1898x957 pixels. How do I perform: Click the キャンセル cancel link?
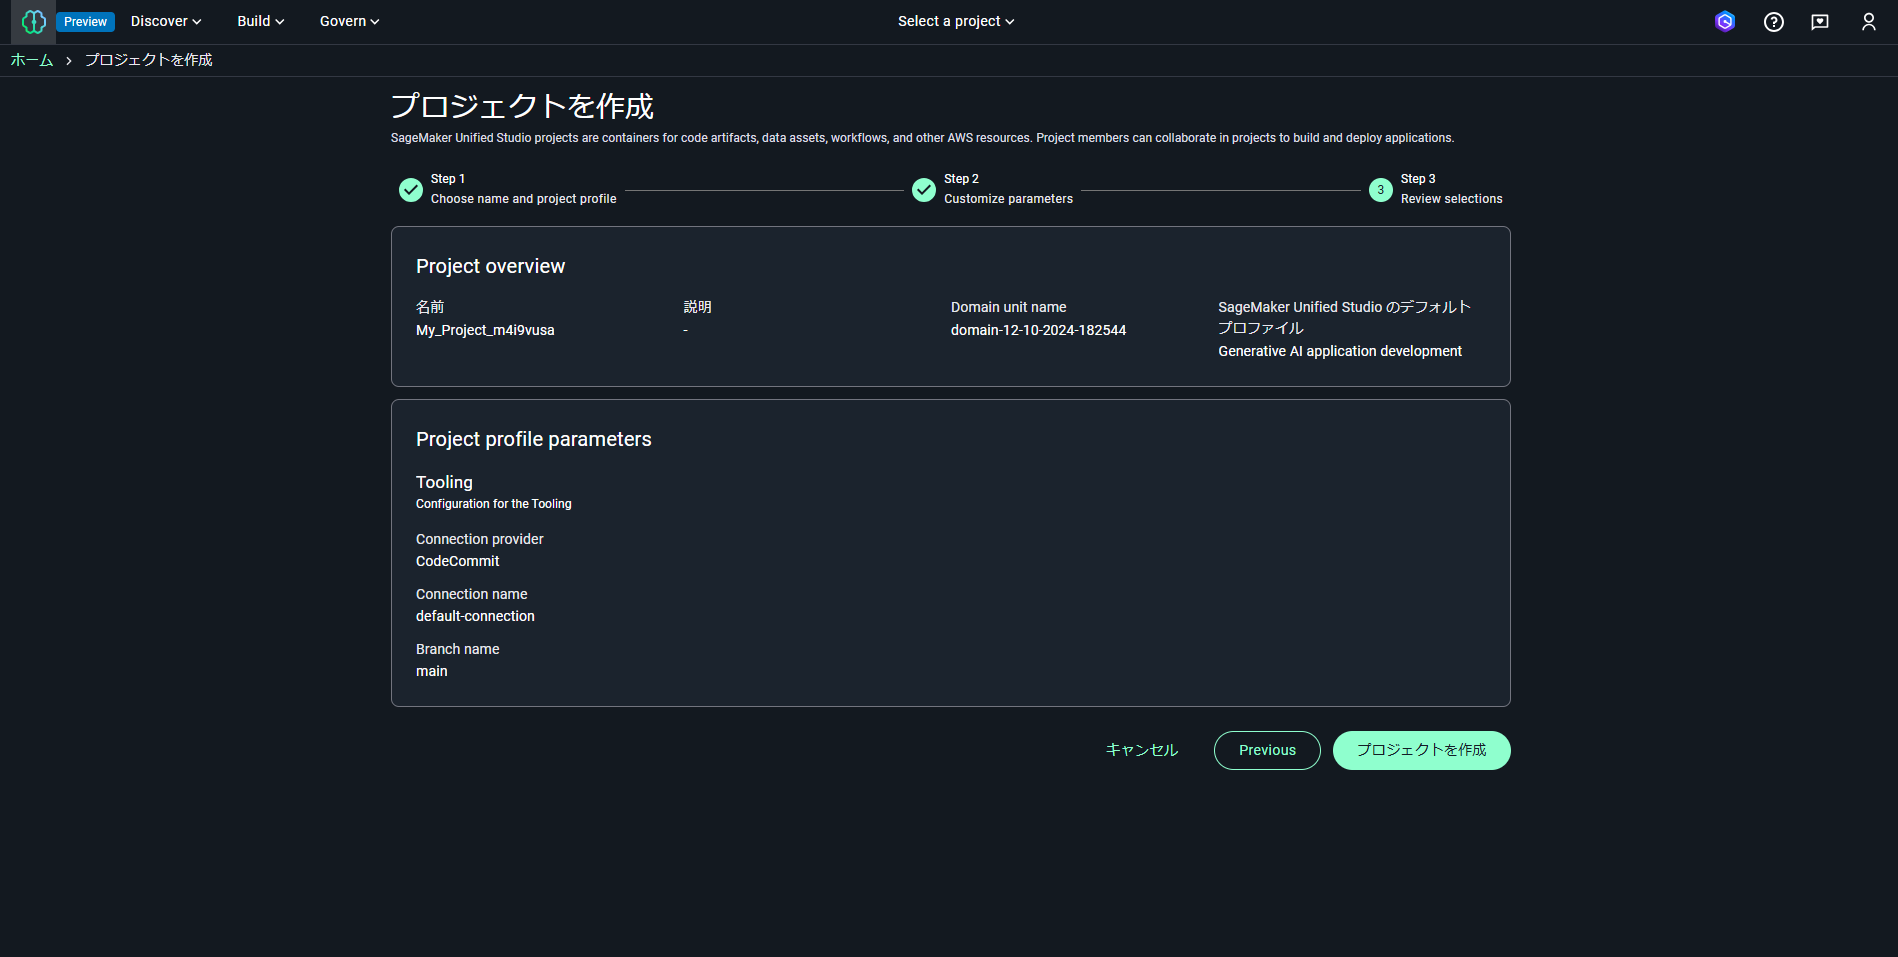[1142, 750]
